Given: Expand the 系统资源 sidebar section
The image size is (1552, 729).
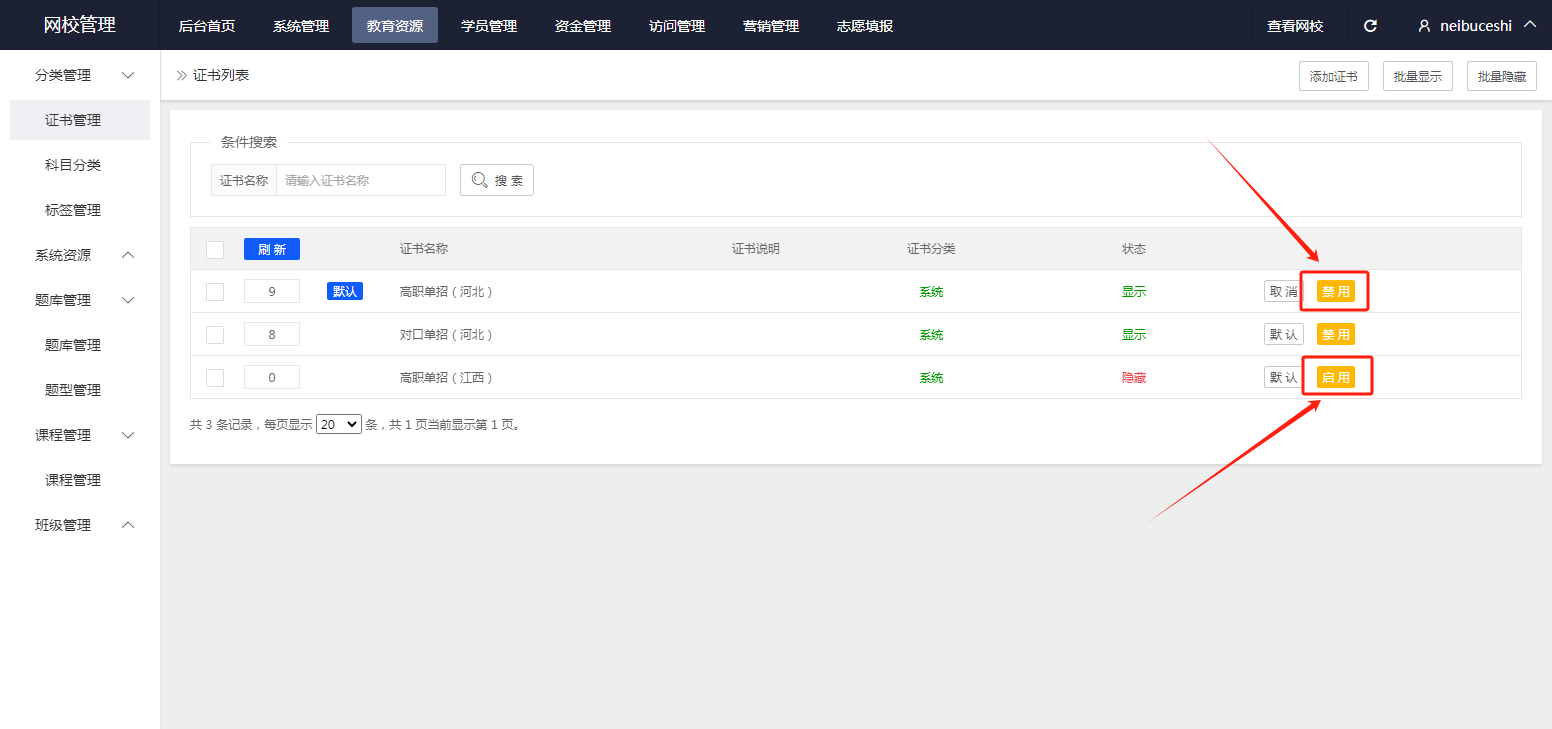Looking at the screenshot, I should (128, 255).
